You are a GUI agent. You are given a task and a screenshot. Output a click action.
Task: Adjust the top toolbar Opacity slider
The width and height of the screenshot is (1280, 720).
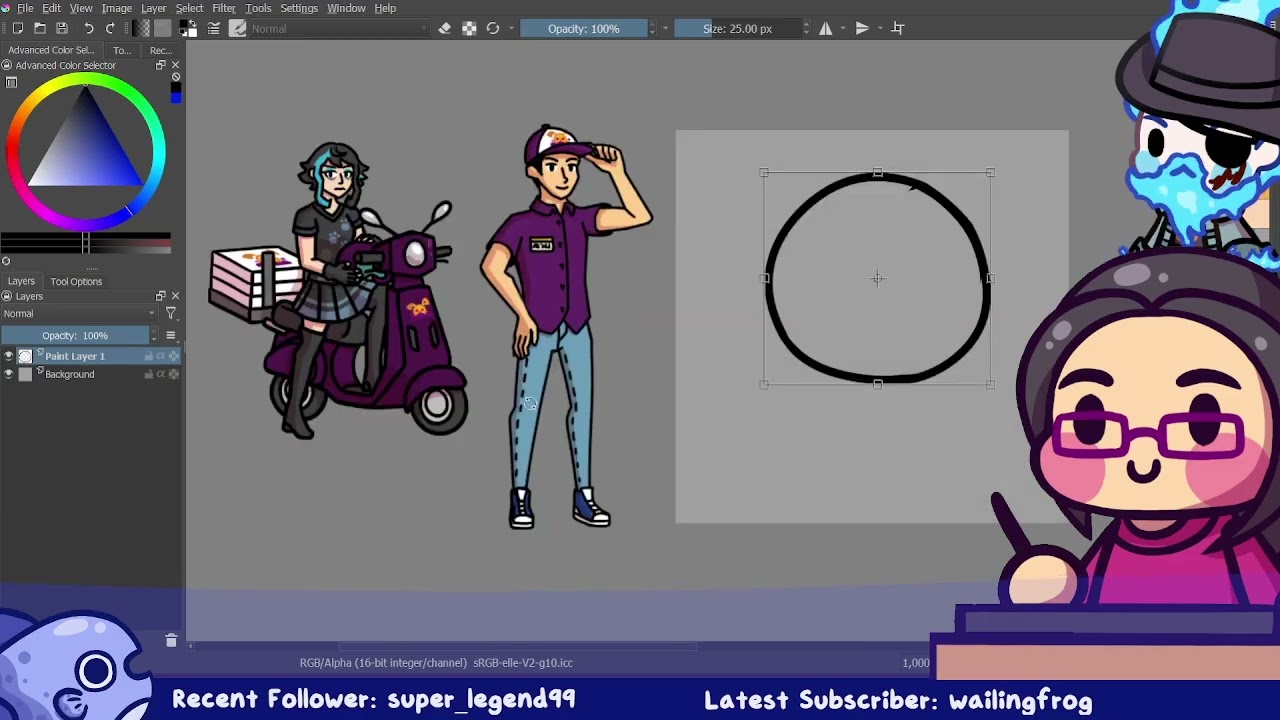coord(583,29)
